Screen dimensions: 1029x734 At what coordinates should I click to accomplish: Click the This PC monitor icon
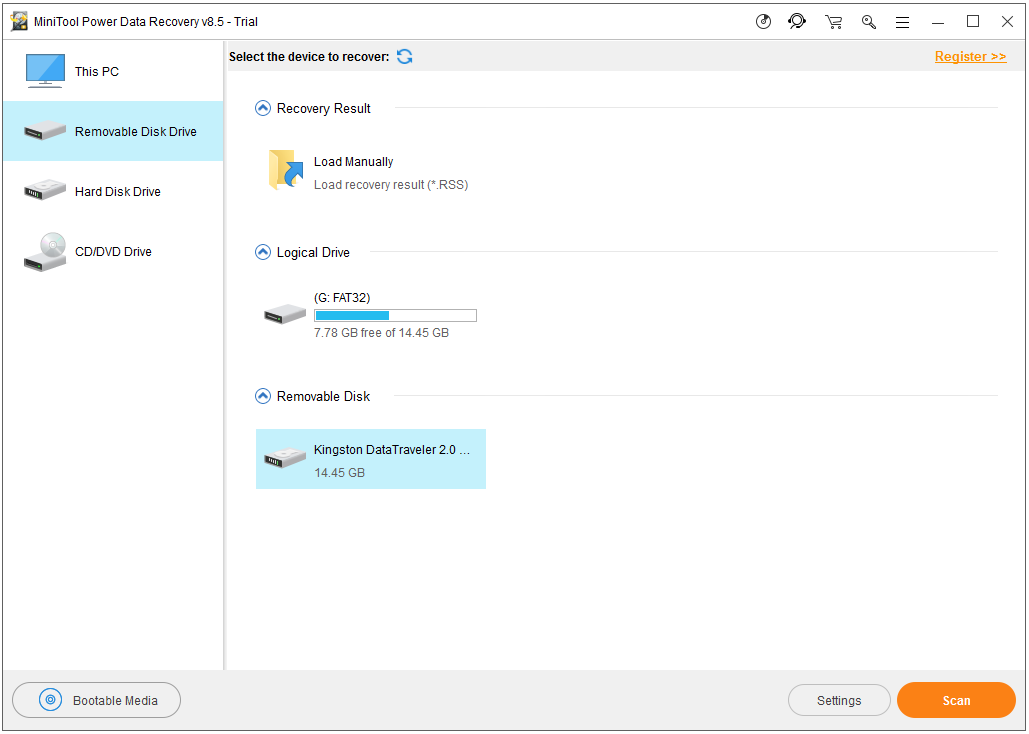pyautogui.click(x=45, y=71)
